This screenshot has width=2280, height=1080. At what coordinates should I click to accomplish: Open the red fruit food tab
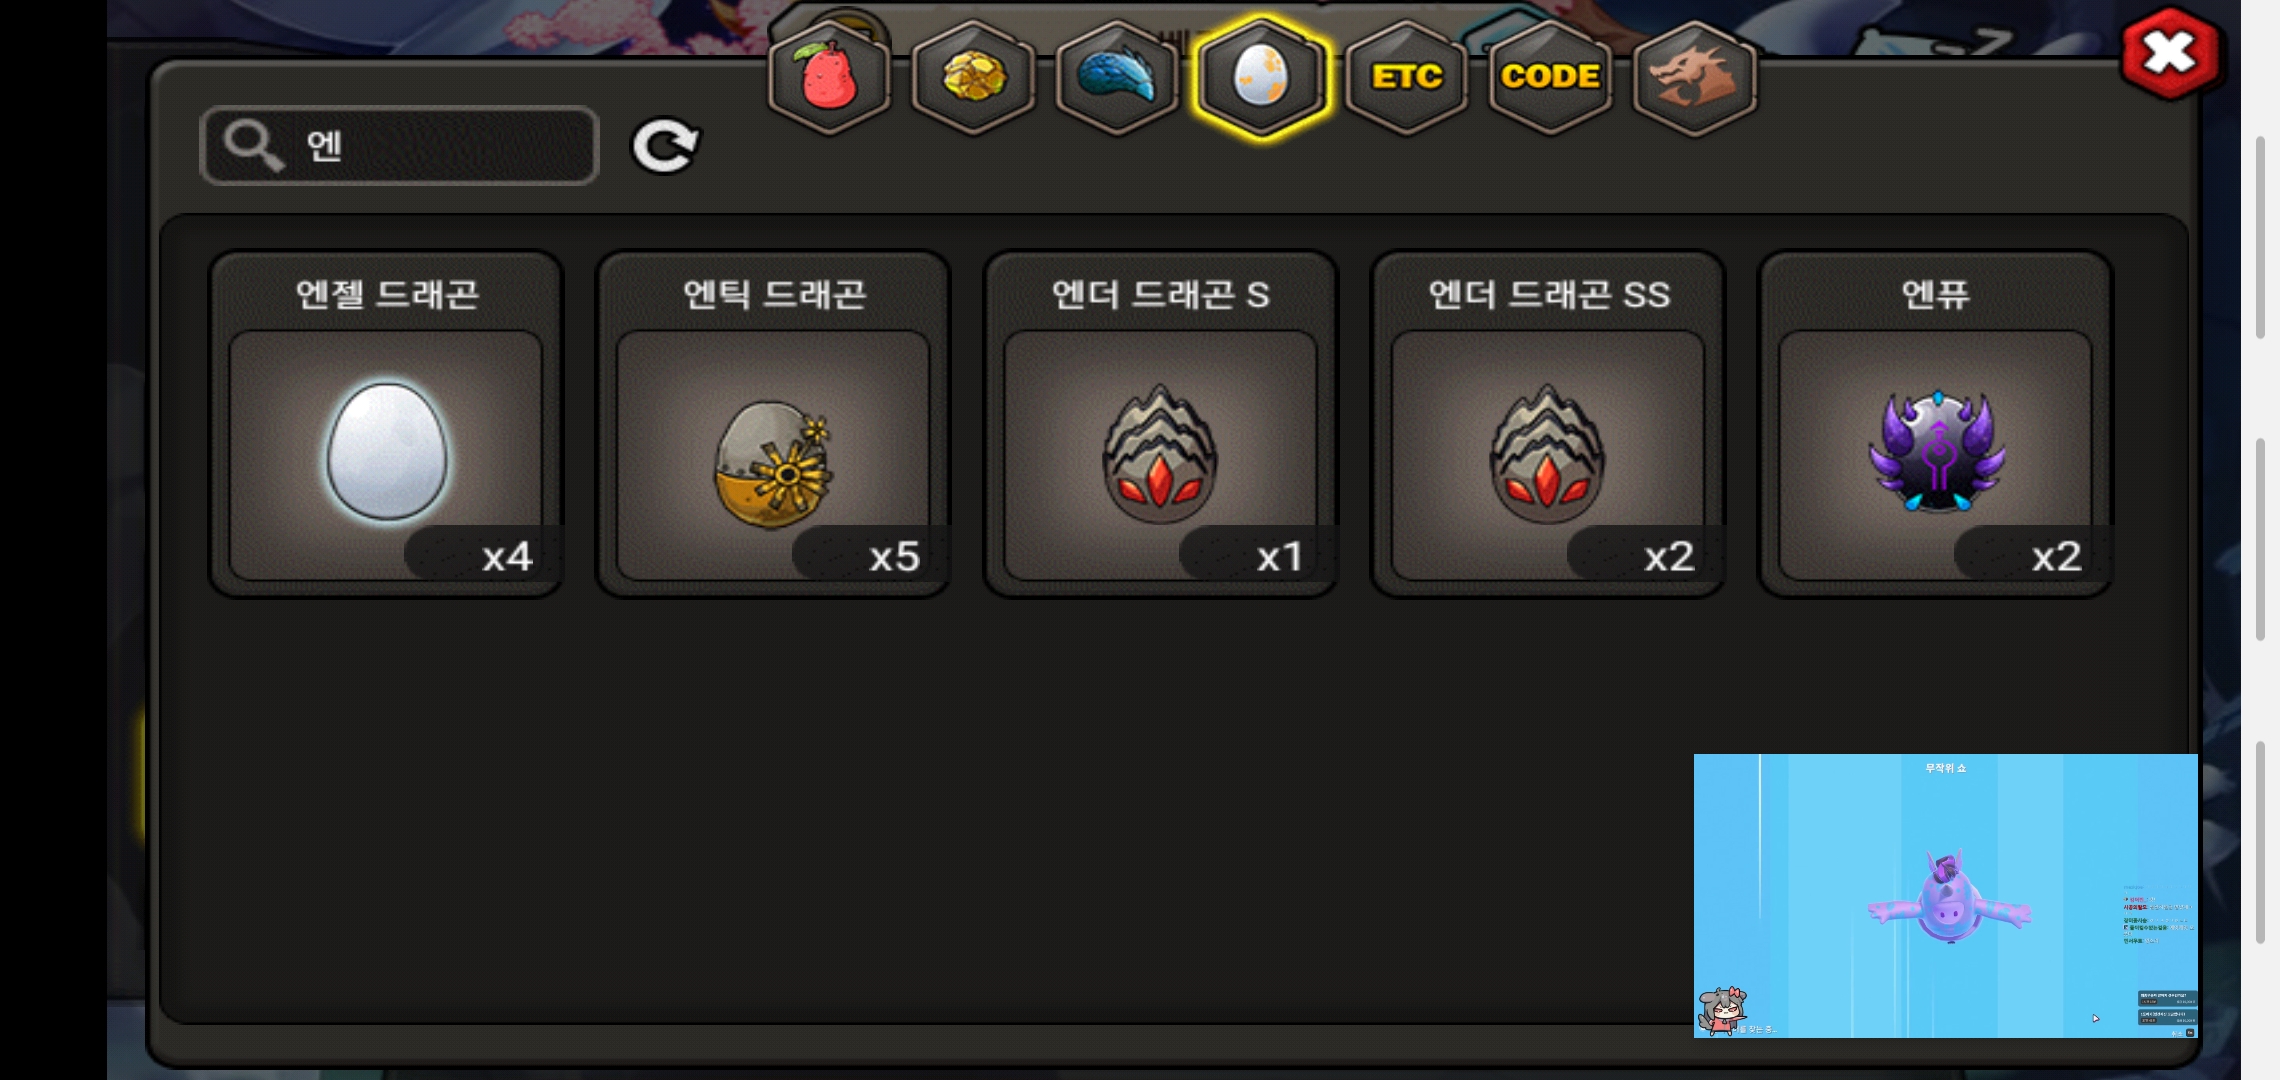point(829,78)
